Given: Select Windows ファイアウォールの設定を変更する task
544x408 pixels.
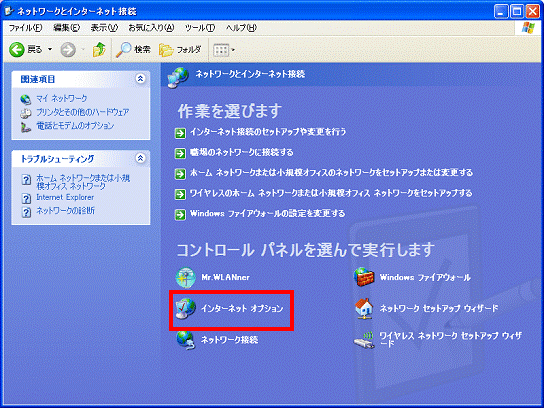Looking at the screenshot, I should click(x=267, y=213).
